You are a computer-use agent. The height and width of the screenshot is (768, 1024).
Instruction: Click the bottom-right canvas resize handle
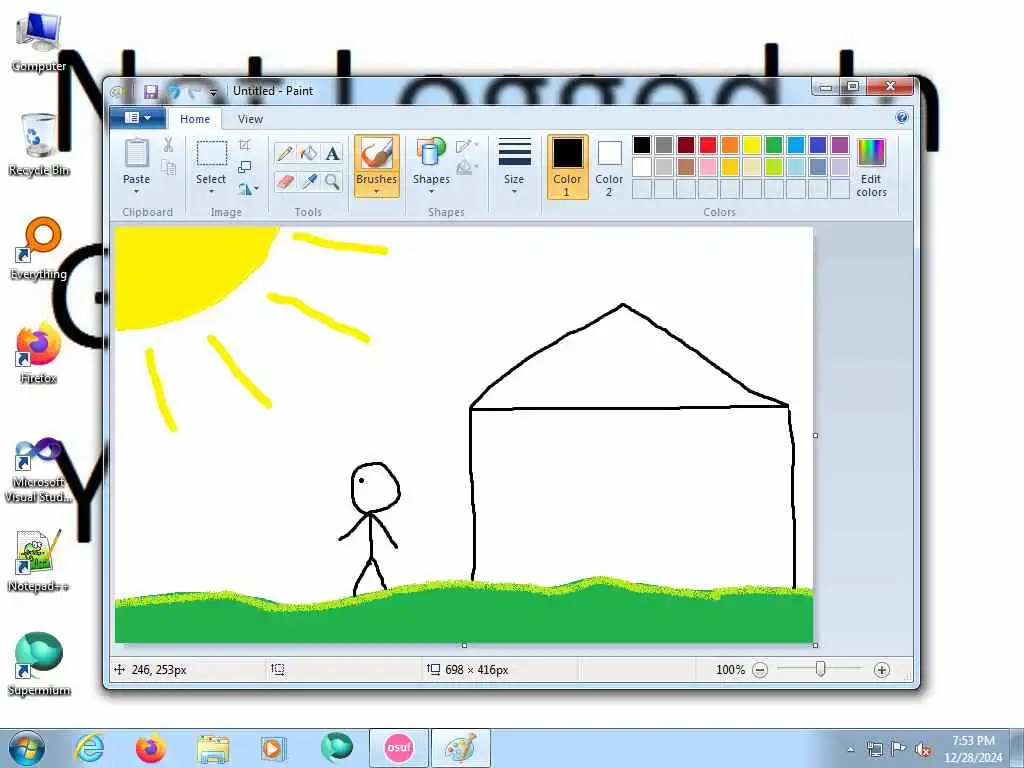point(815,645)
